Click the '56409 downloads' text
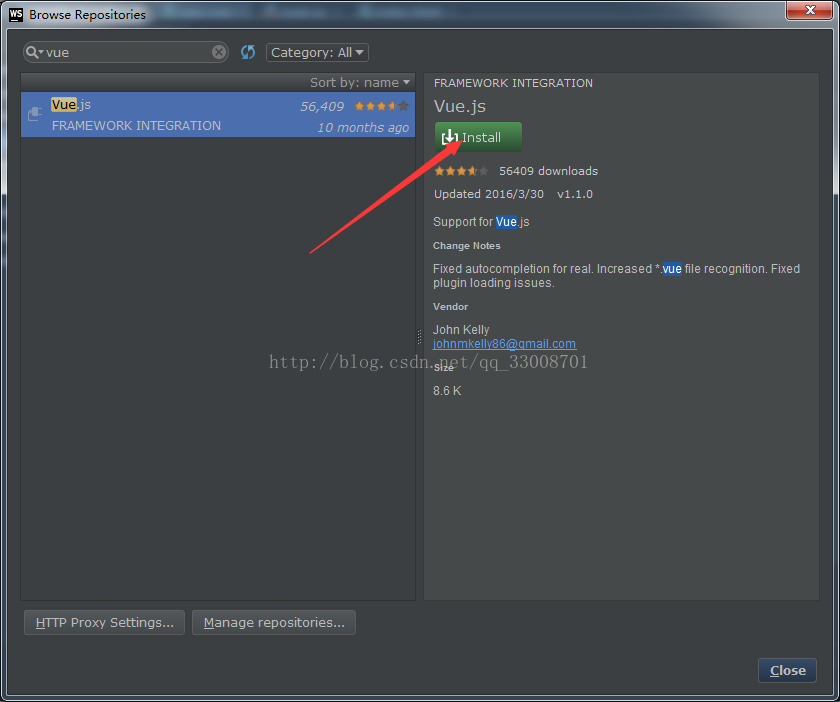 [x=549, y=171]
